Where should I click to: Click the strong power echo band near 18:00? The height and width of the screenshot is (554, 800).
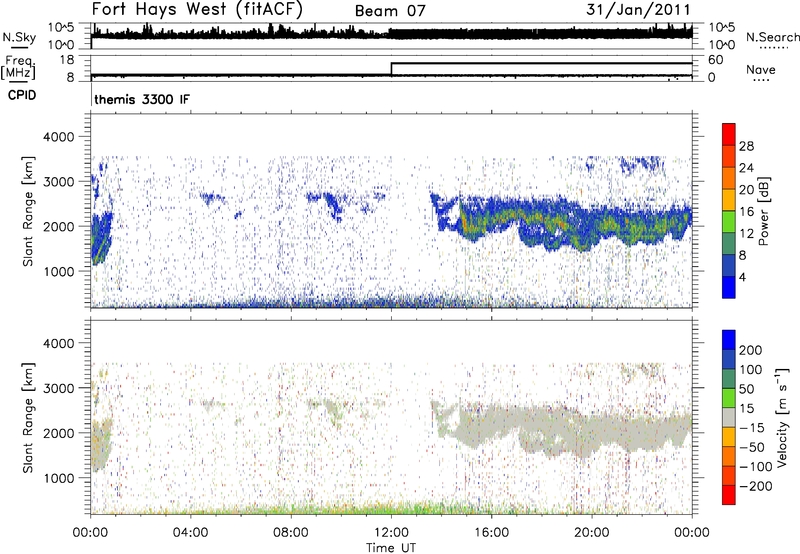541,222
